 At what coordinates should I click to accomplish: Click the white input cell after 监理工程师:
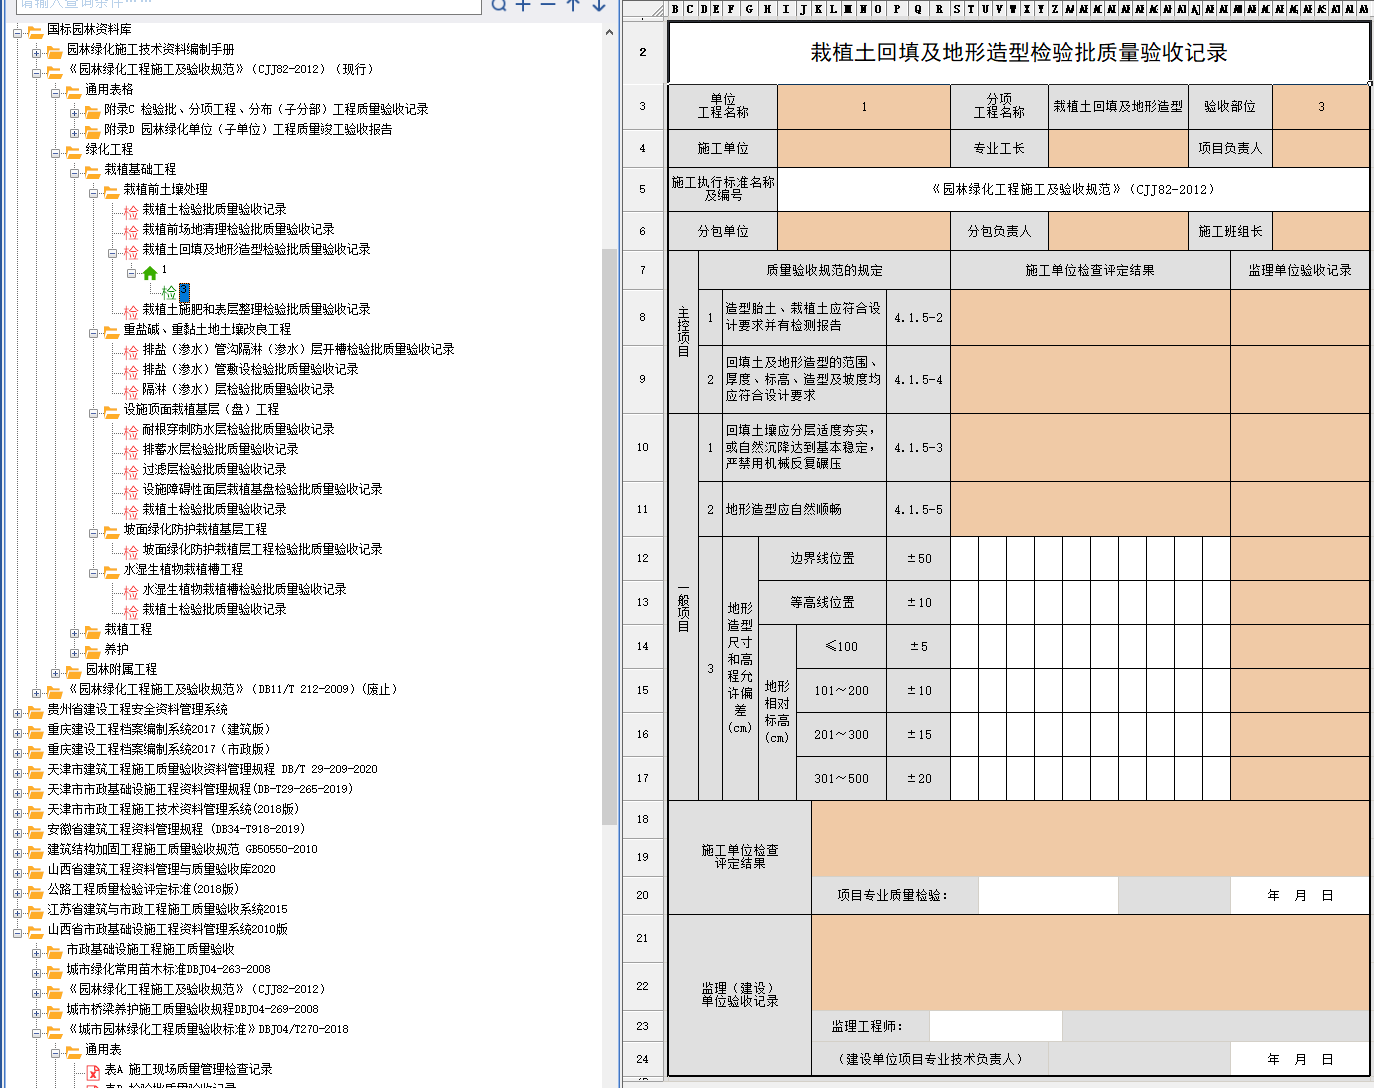(995, 1026)
